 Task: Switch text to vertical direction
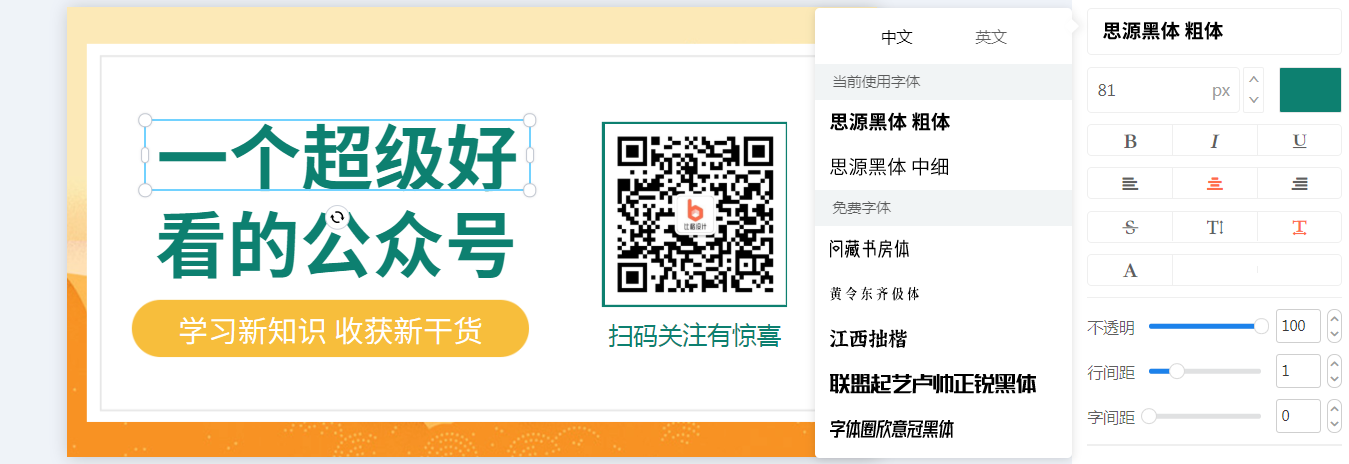[x=1214, y=227]
